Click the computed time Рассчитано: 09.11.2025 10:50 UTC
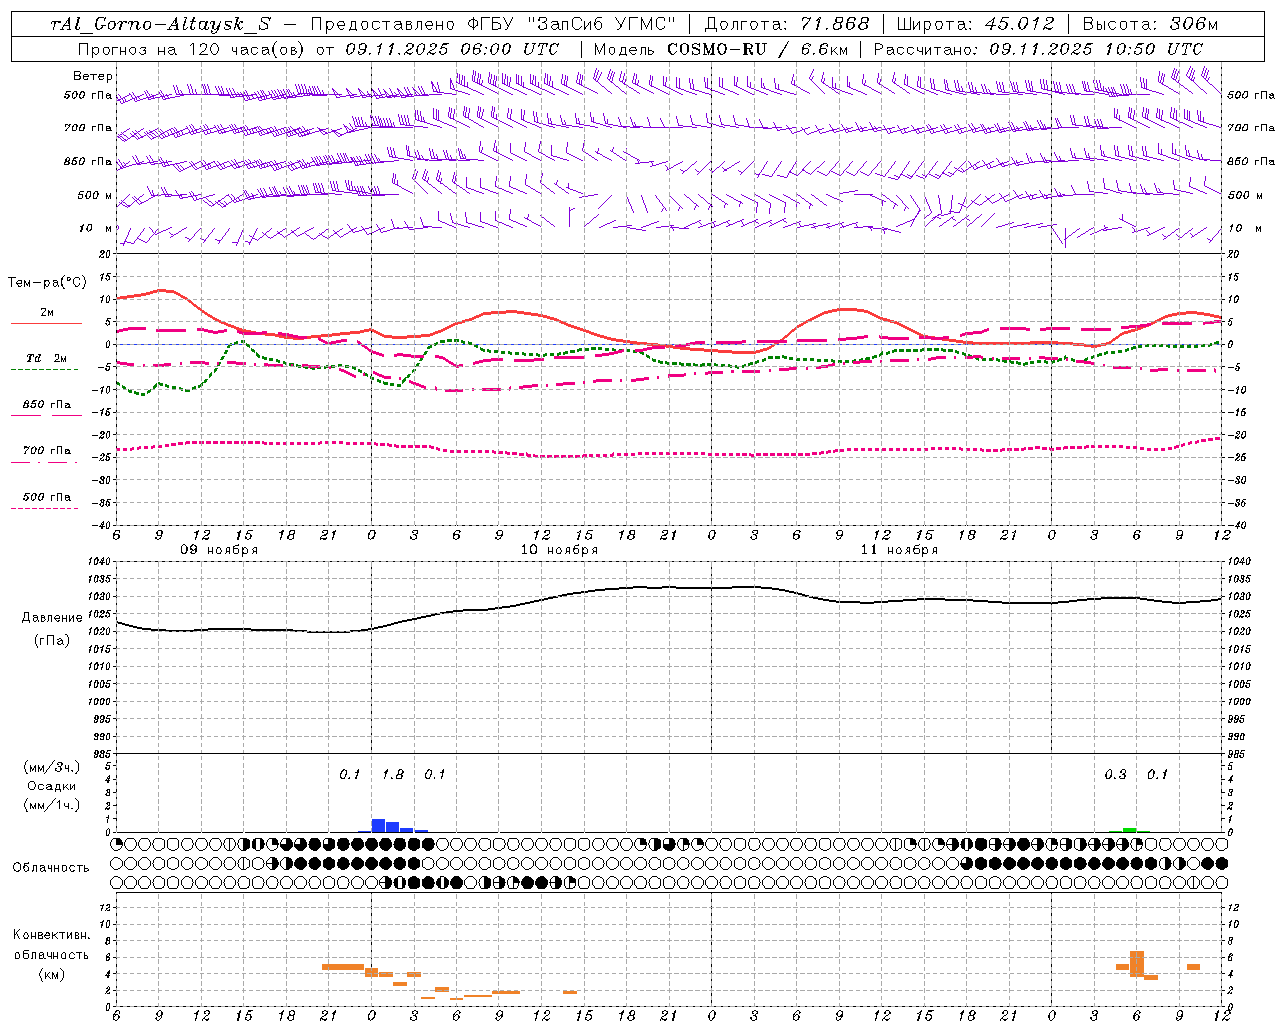 coord(1038,49)
